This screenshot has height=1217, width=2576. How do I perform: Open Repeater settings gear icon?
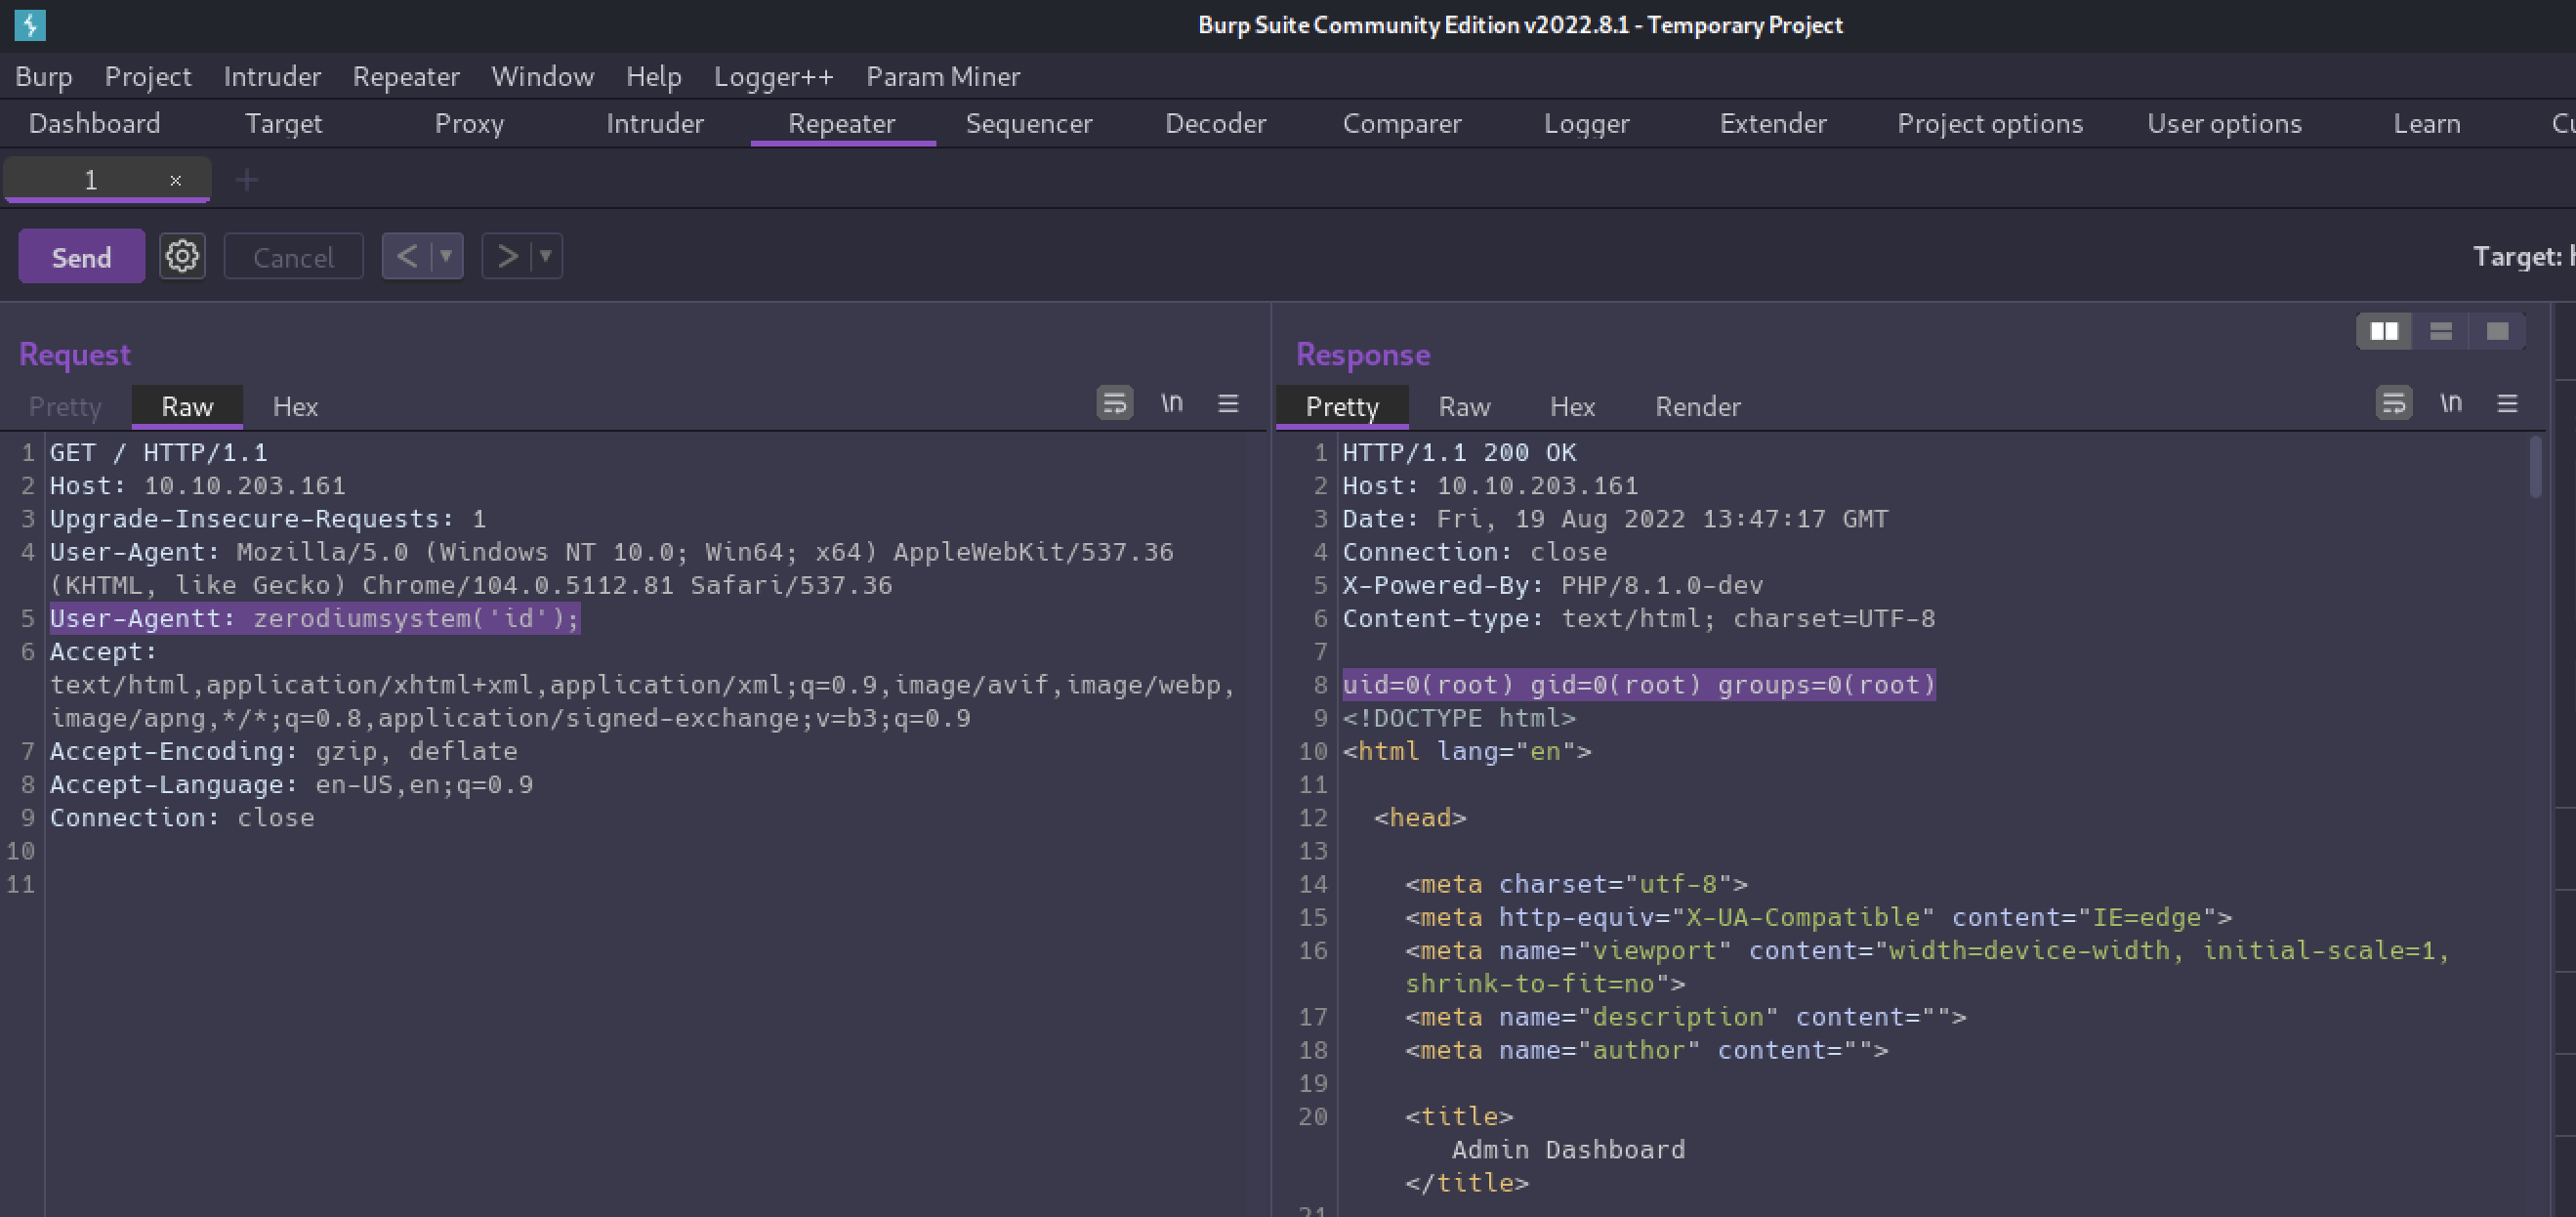click(x=182, y=257)
